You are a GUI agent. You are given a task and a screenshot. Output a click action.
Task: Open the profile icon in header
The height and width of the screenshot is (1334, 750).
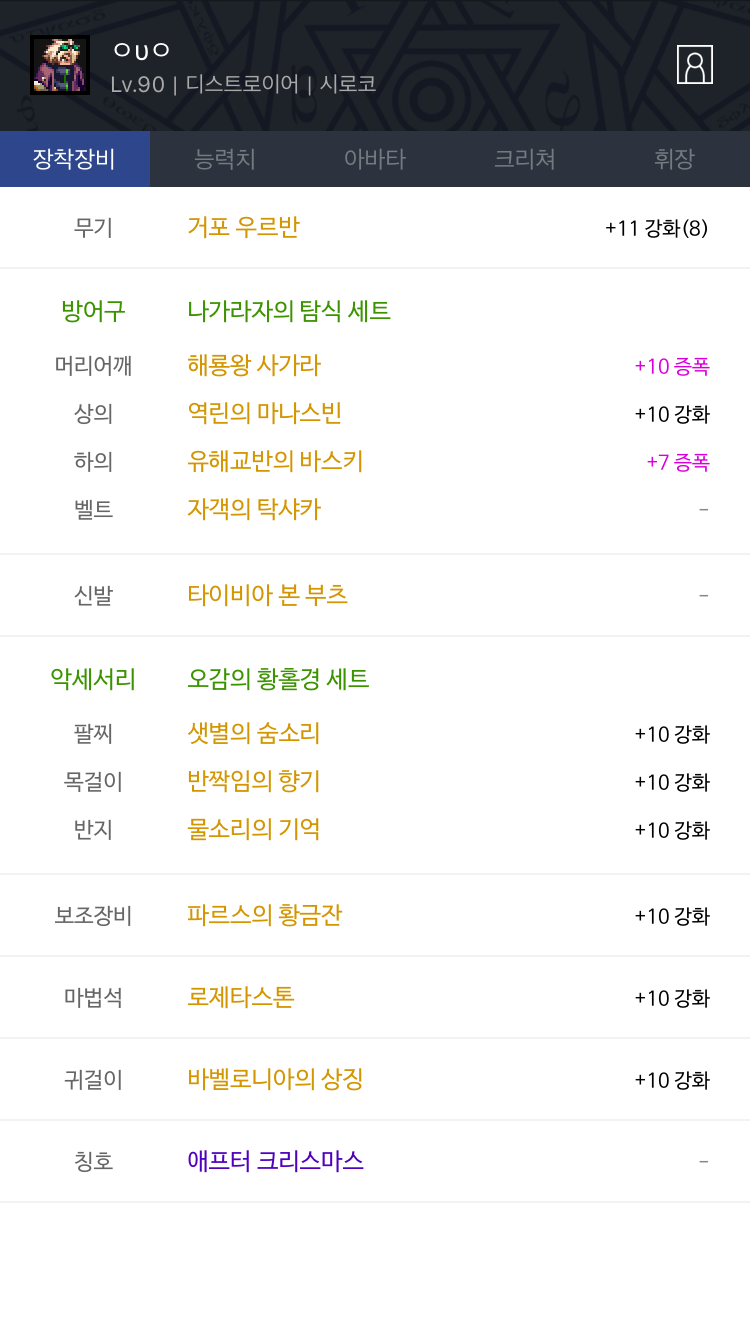(694, 65)
